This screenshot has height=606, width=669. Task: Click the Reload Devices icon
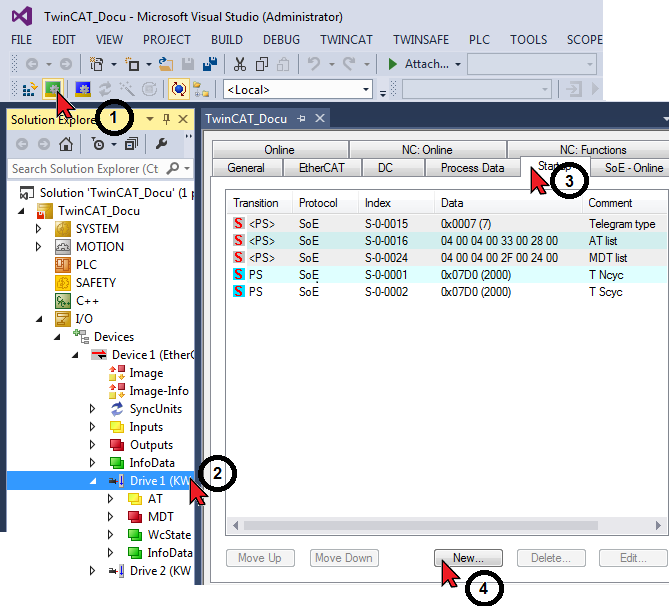click(x=105, y=90)
